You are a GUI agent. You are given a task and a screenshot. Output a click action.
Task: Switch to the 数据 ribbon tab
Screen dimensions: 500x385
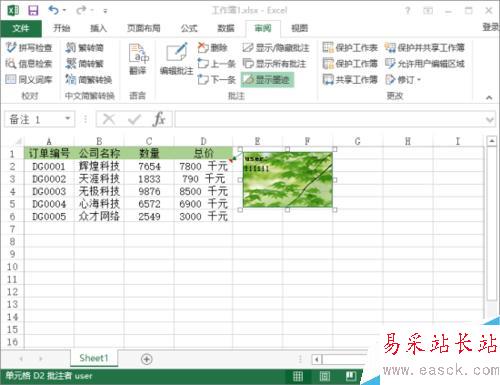(226, 28)
